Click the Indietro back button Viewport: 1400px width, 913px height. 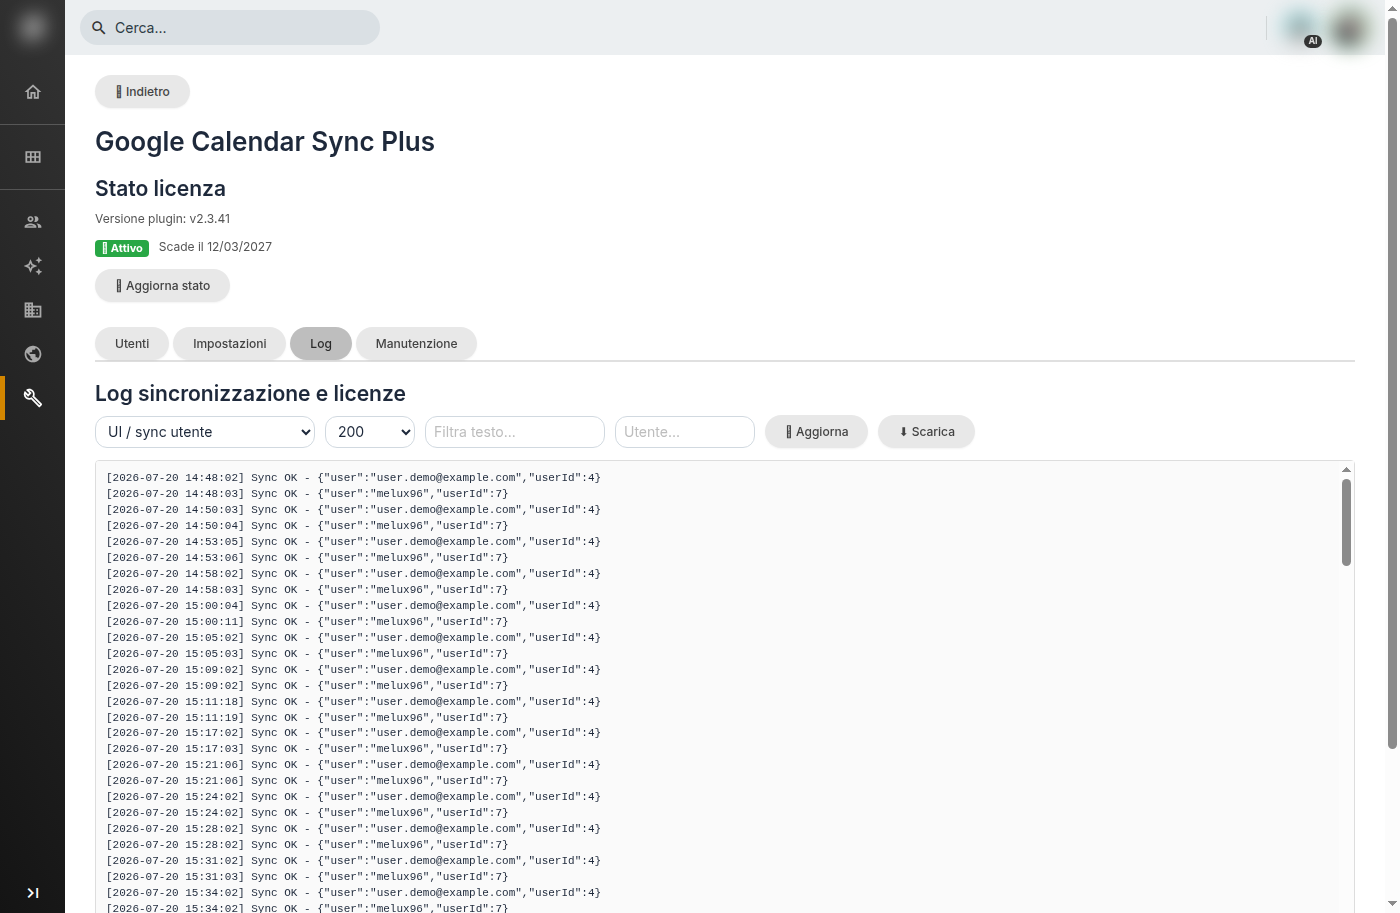[142, 92]
